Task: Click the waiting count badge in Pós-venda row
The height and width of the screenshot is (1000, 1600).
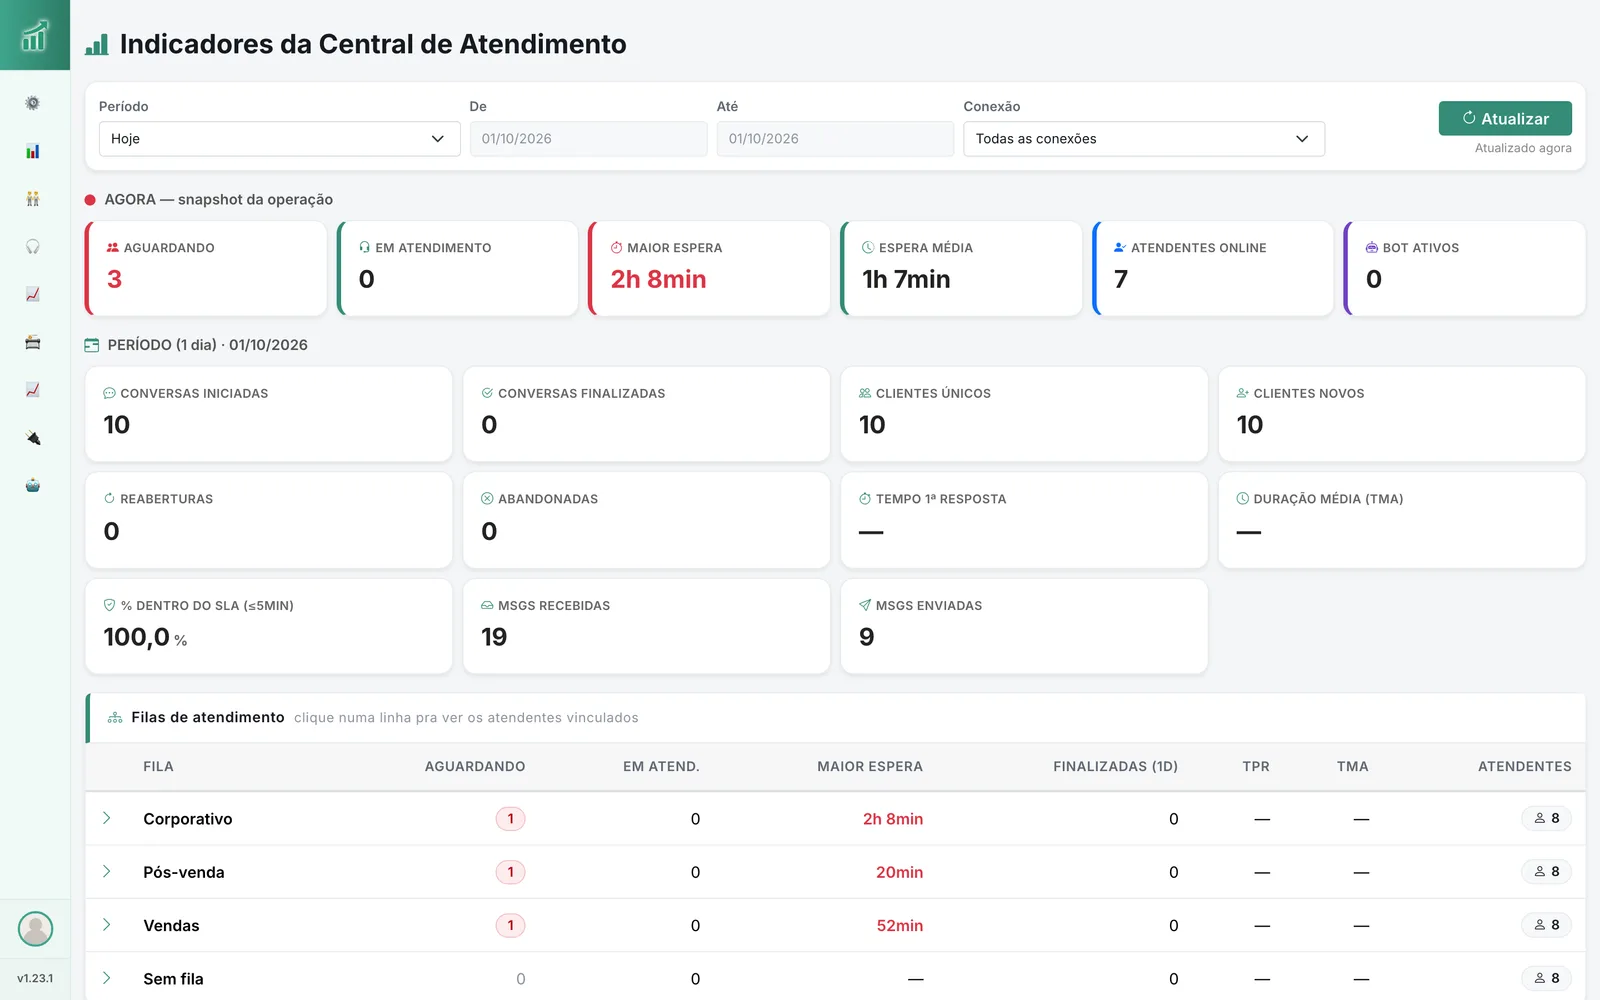Action: pos(510,872)
